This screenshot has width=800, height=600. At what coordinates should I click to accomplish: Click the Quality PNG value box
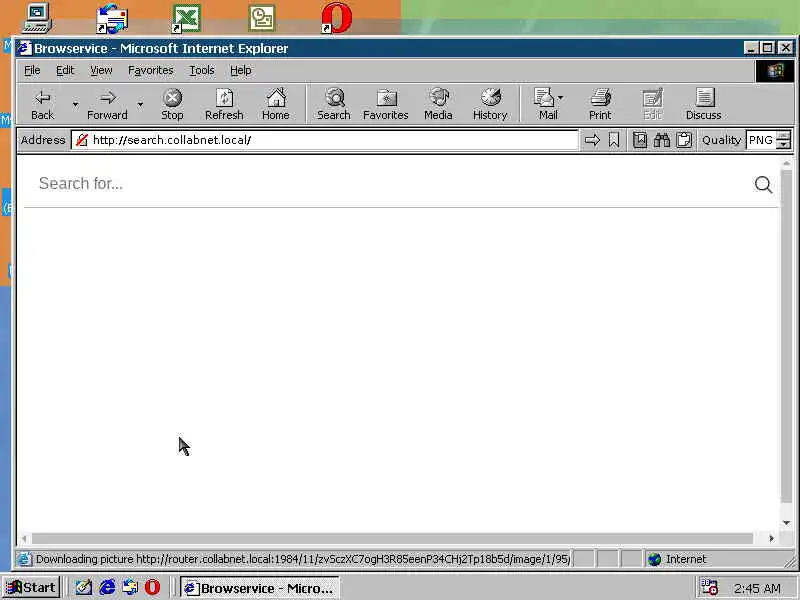click(761, 140)
